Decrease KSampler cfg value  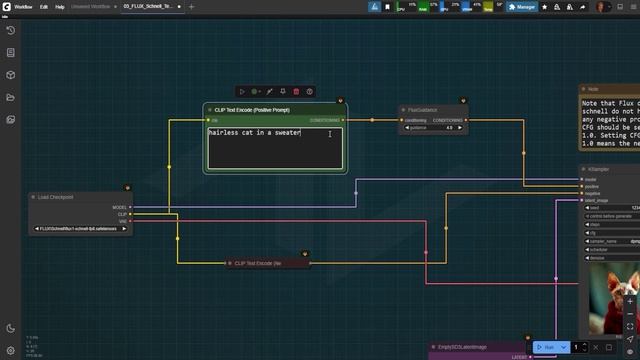[x=587, y=233]
